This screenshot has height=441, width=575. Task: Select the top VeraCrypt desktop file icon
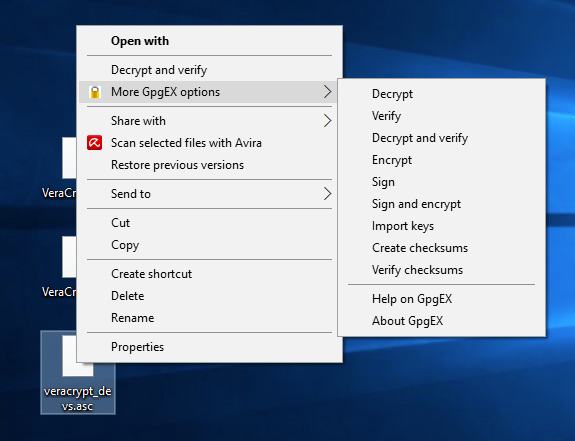pyautogui.click(x=69, y=158)
